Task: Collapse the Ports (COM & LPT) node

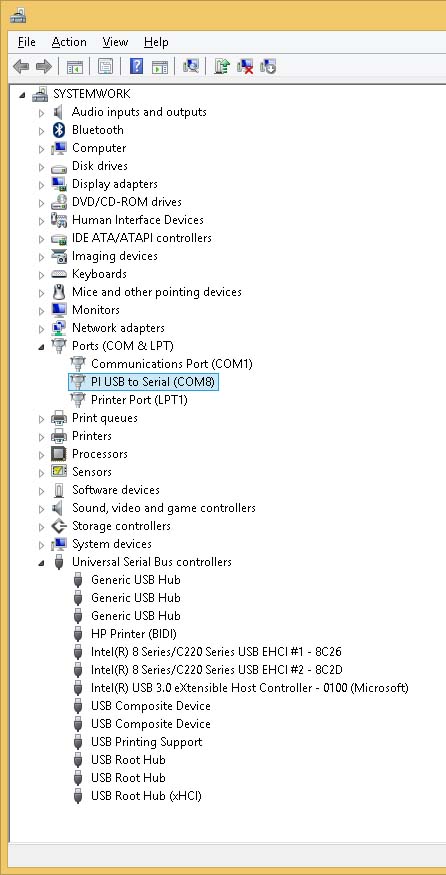Action: pos(41,347)
